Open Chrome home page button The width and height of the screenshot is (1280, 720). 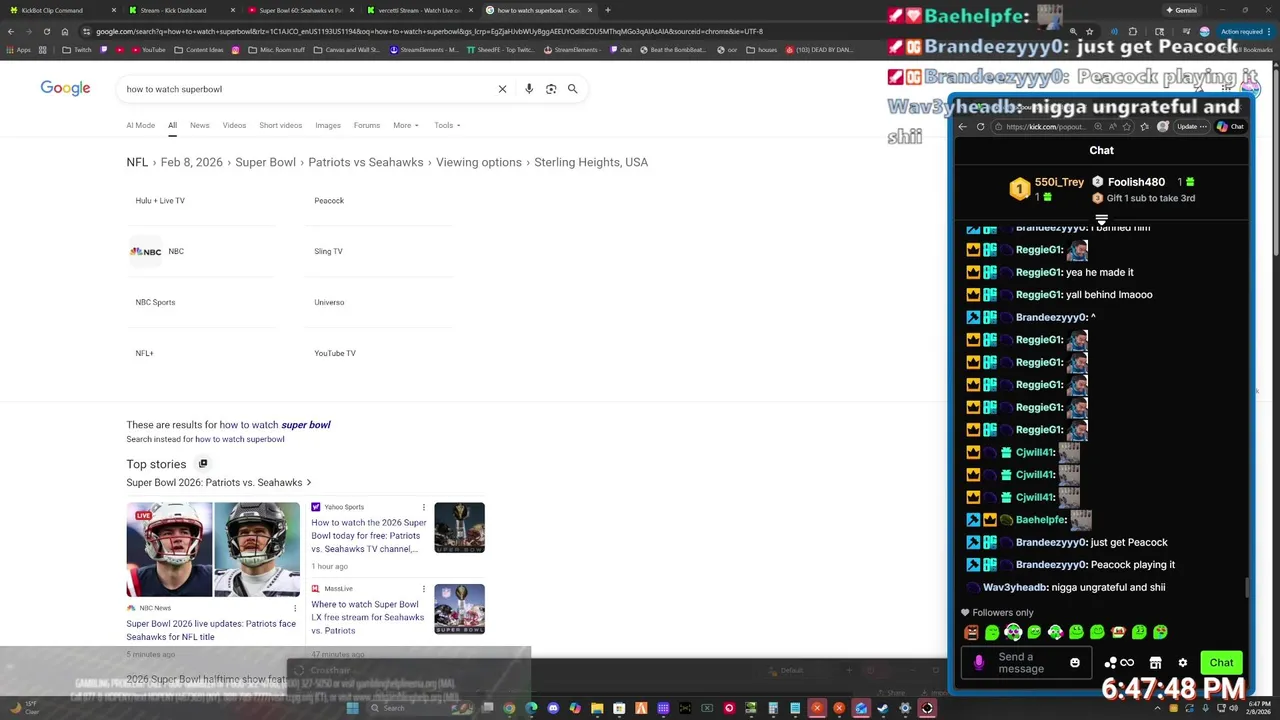pos(65,31)
